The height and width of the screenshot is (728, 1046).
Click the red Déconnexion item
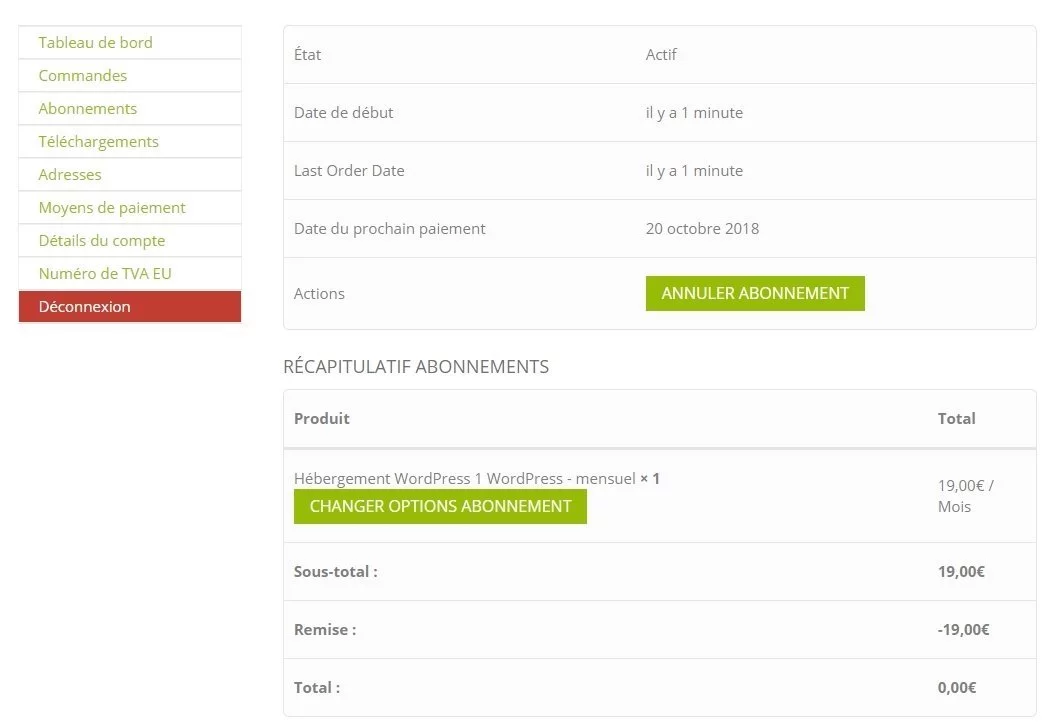[129, 306]
